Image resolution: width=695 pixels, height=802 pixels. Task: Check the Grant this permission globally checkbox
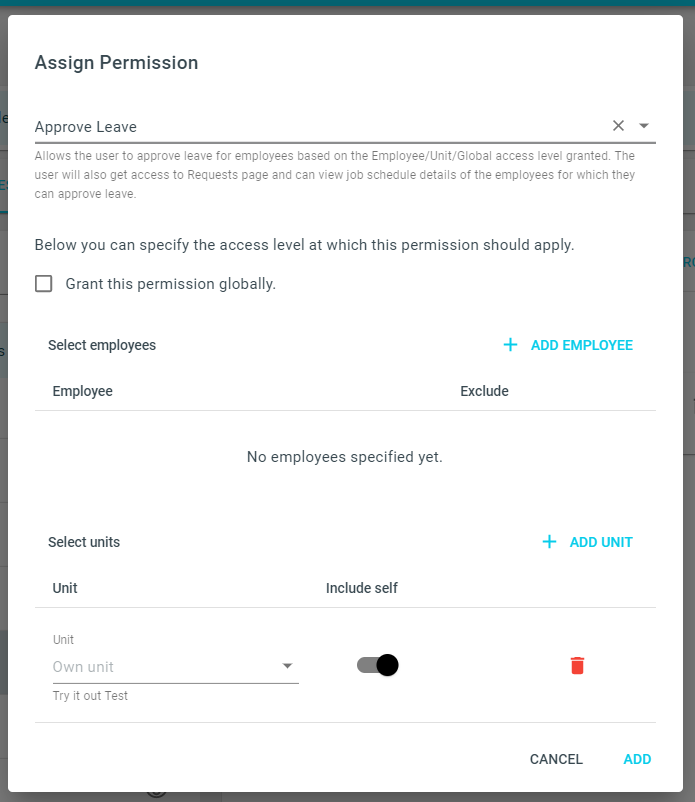click(43, 283)
